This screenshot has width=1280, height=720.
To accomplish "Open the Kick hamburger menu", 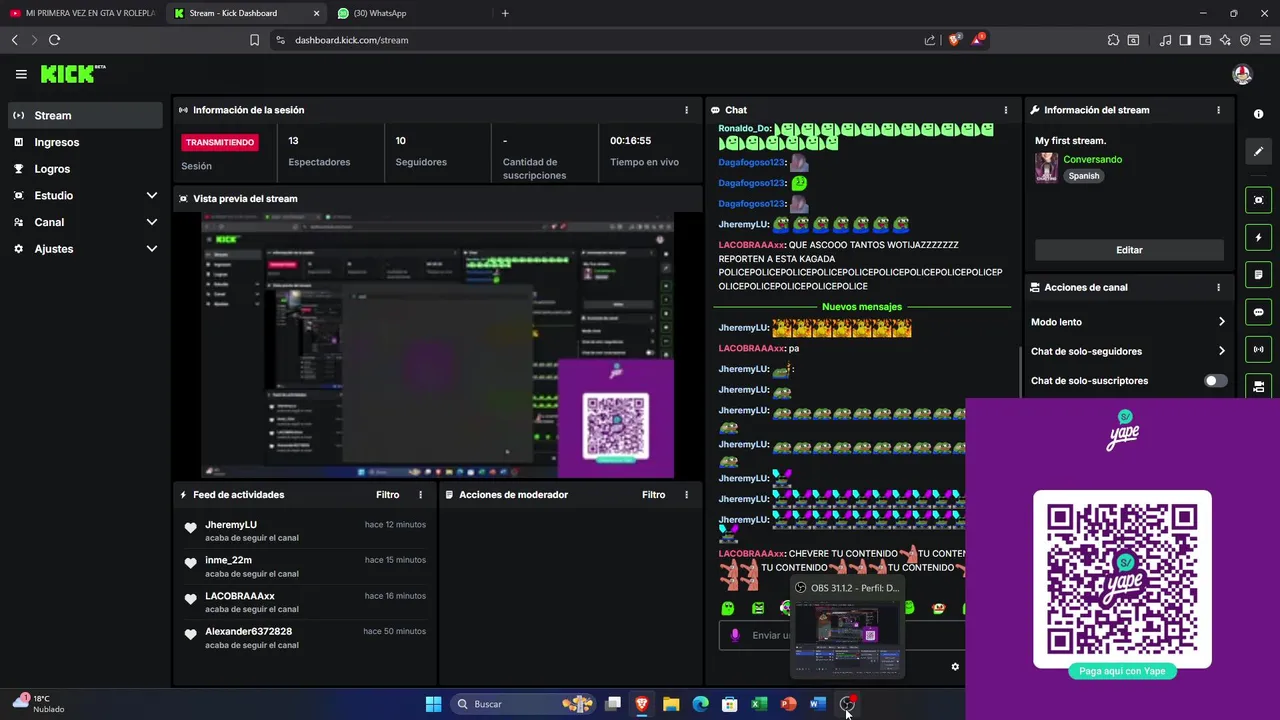I will pyautogui.click(x=21, y=74).
